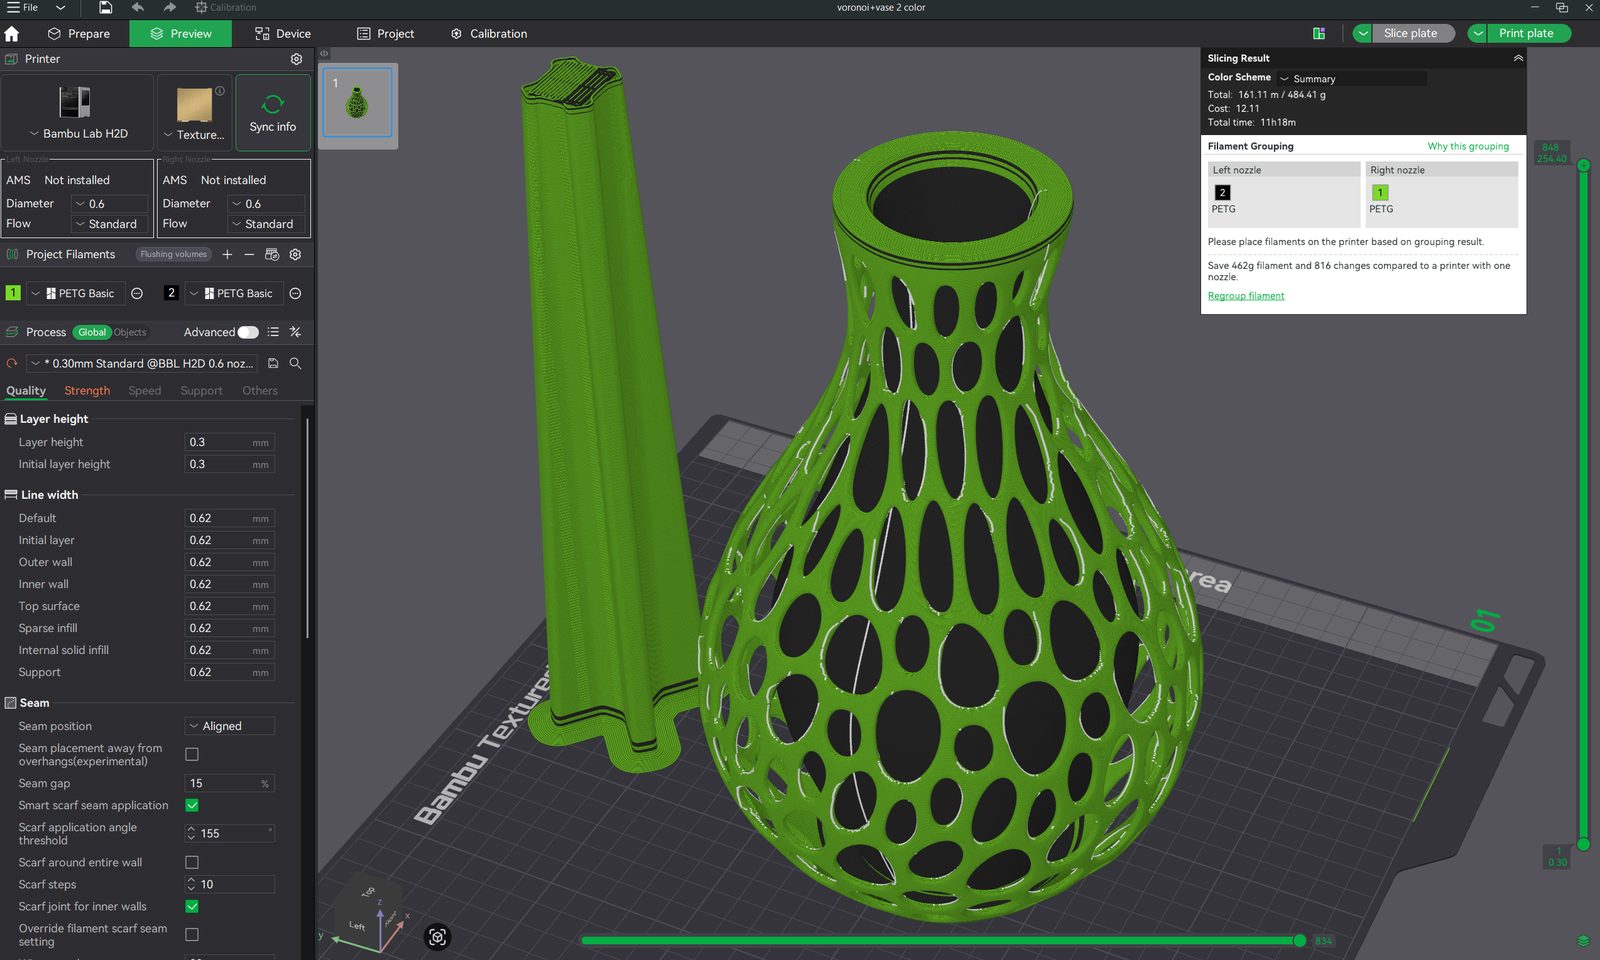The width and height of the screenshot is (1600, 960).
Task: Open the AMS filament sync icon
Action: 272,255
